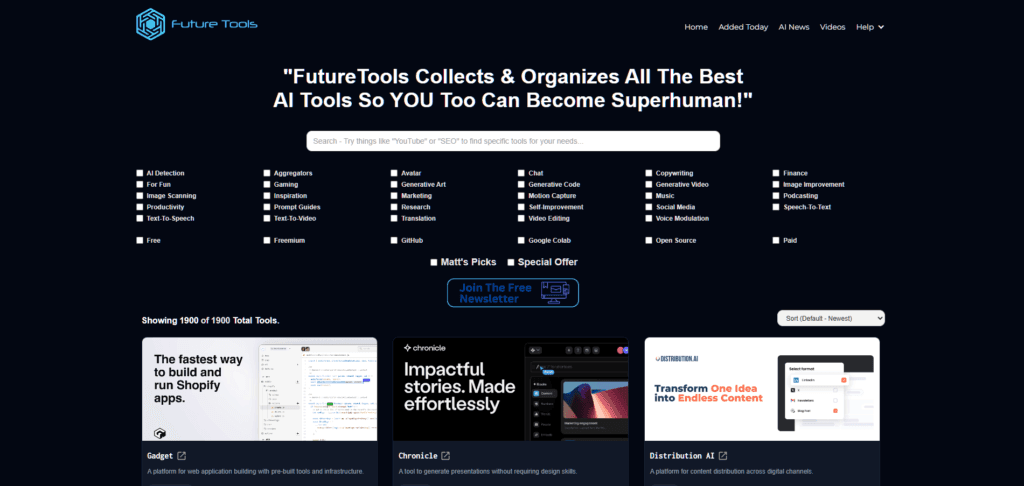
Task: Open the Chronicle tool title link
Action: tap(418, 456)
